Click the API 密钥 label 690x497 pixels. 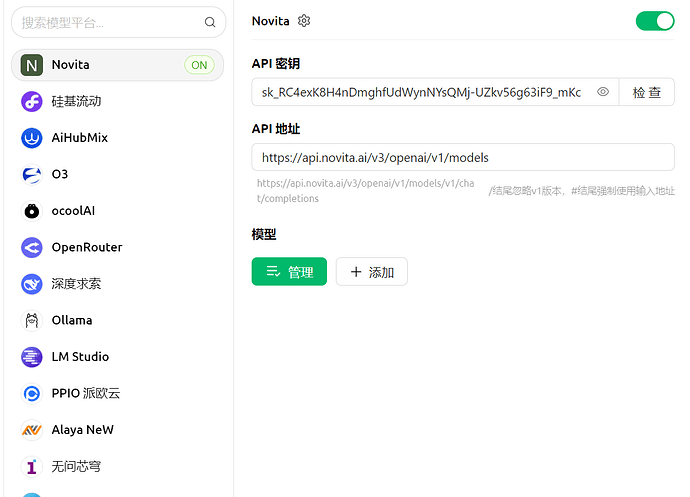(276, 64)
